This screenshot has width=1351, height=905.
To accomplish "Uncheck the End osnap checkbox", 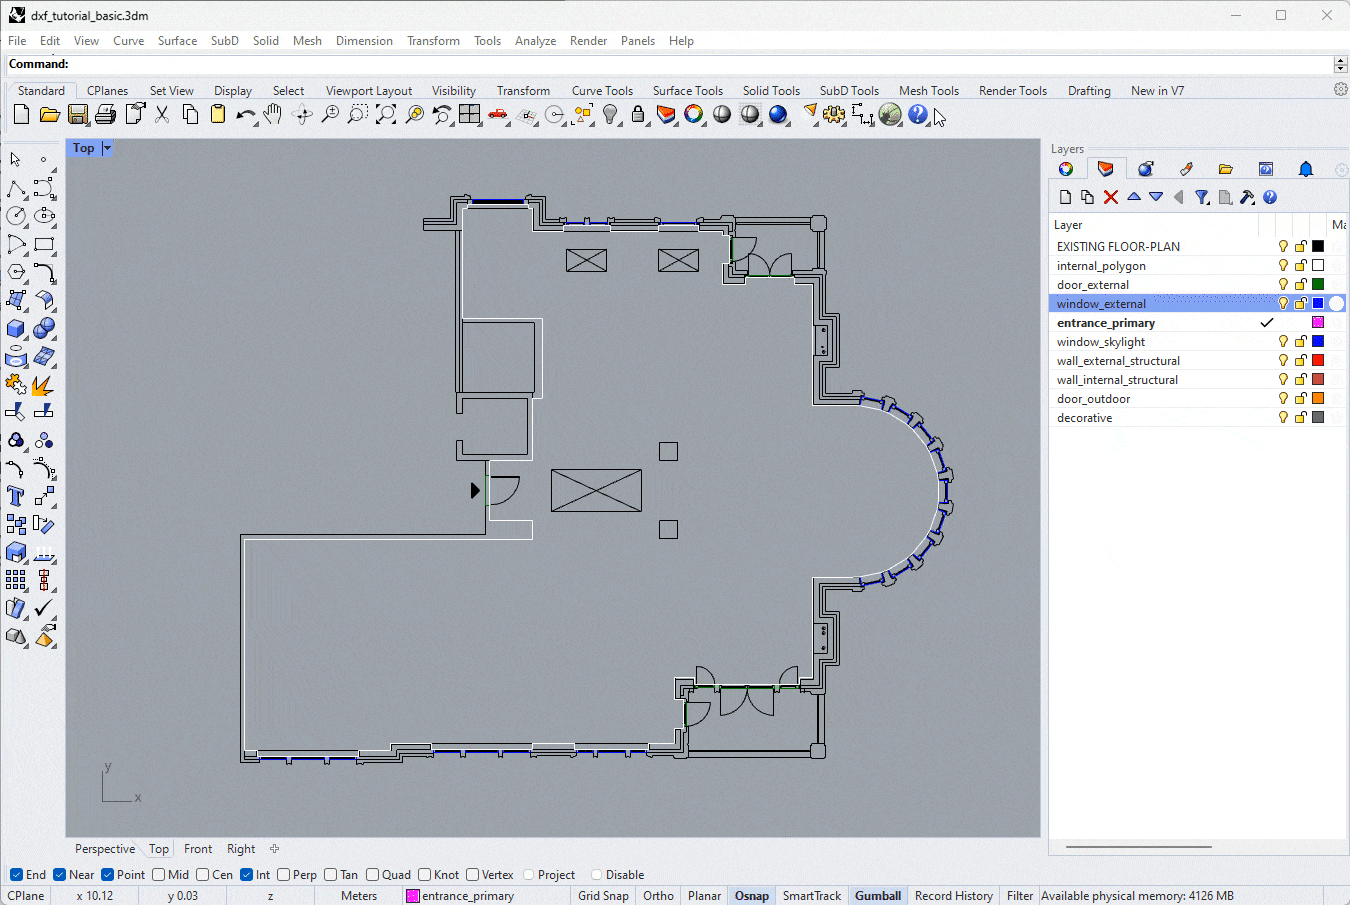I will coord(16,875).
